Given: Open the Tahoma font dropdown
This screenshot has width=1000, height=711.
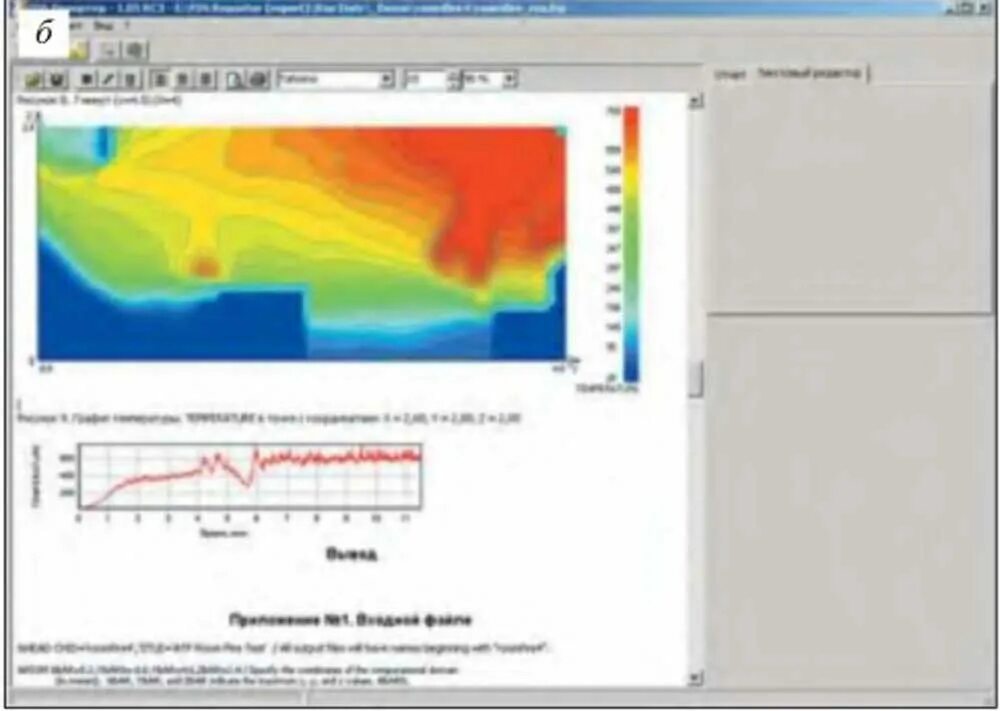Looking at the screenshot, I should [386, 80].
